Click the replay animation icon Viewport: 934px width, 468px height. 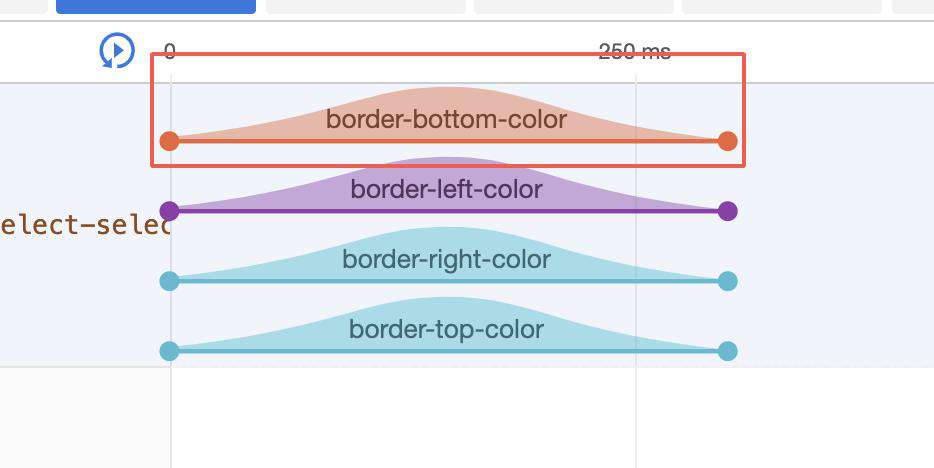[117, 51]
